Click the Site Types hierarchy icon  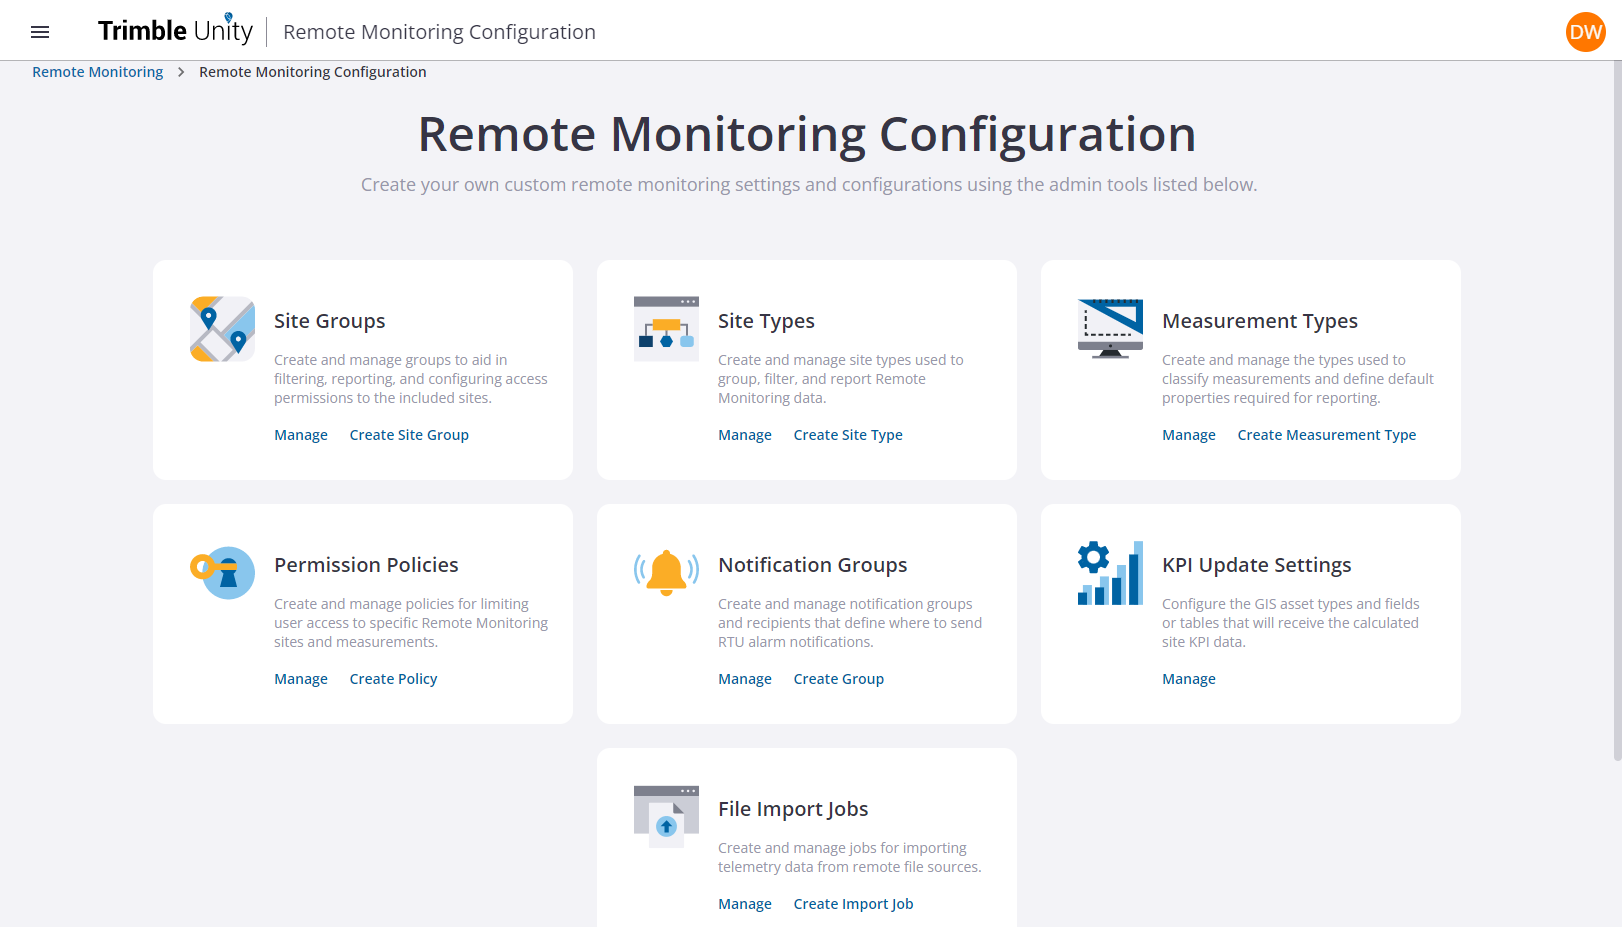pyautogui.click(x=666, y=328)
